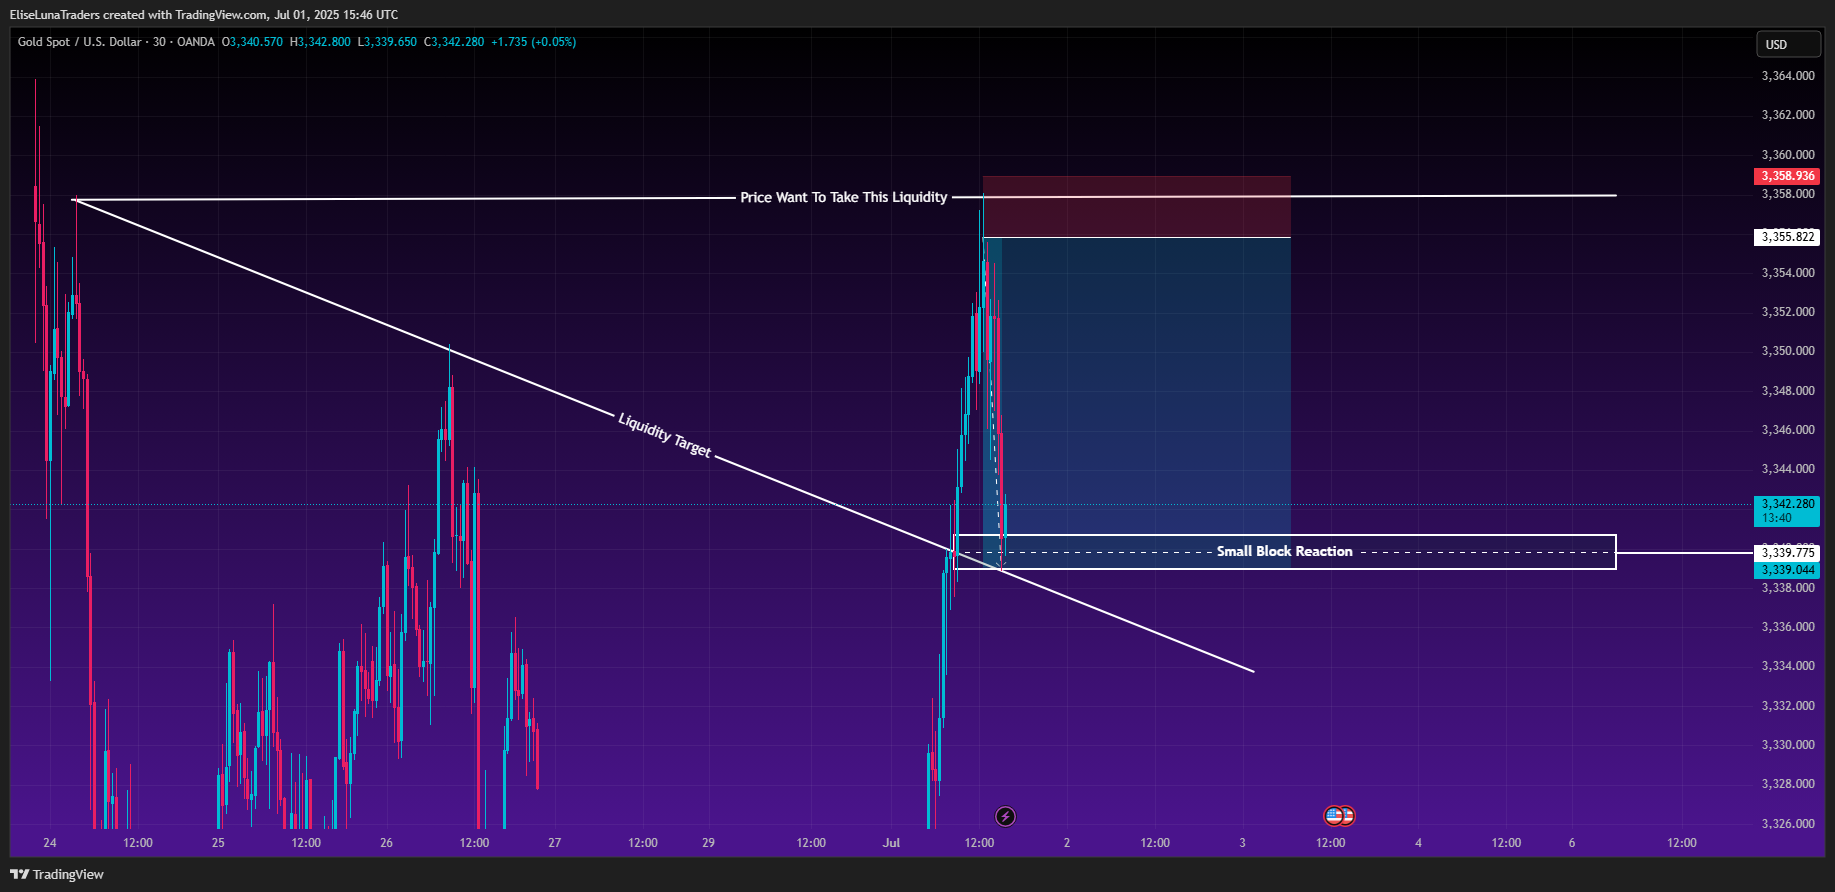Click the close value C3,342.280
This screenshot has height=892, width=1835.
pos(454,42)
